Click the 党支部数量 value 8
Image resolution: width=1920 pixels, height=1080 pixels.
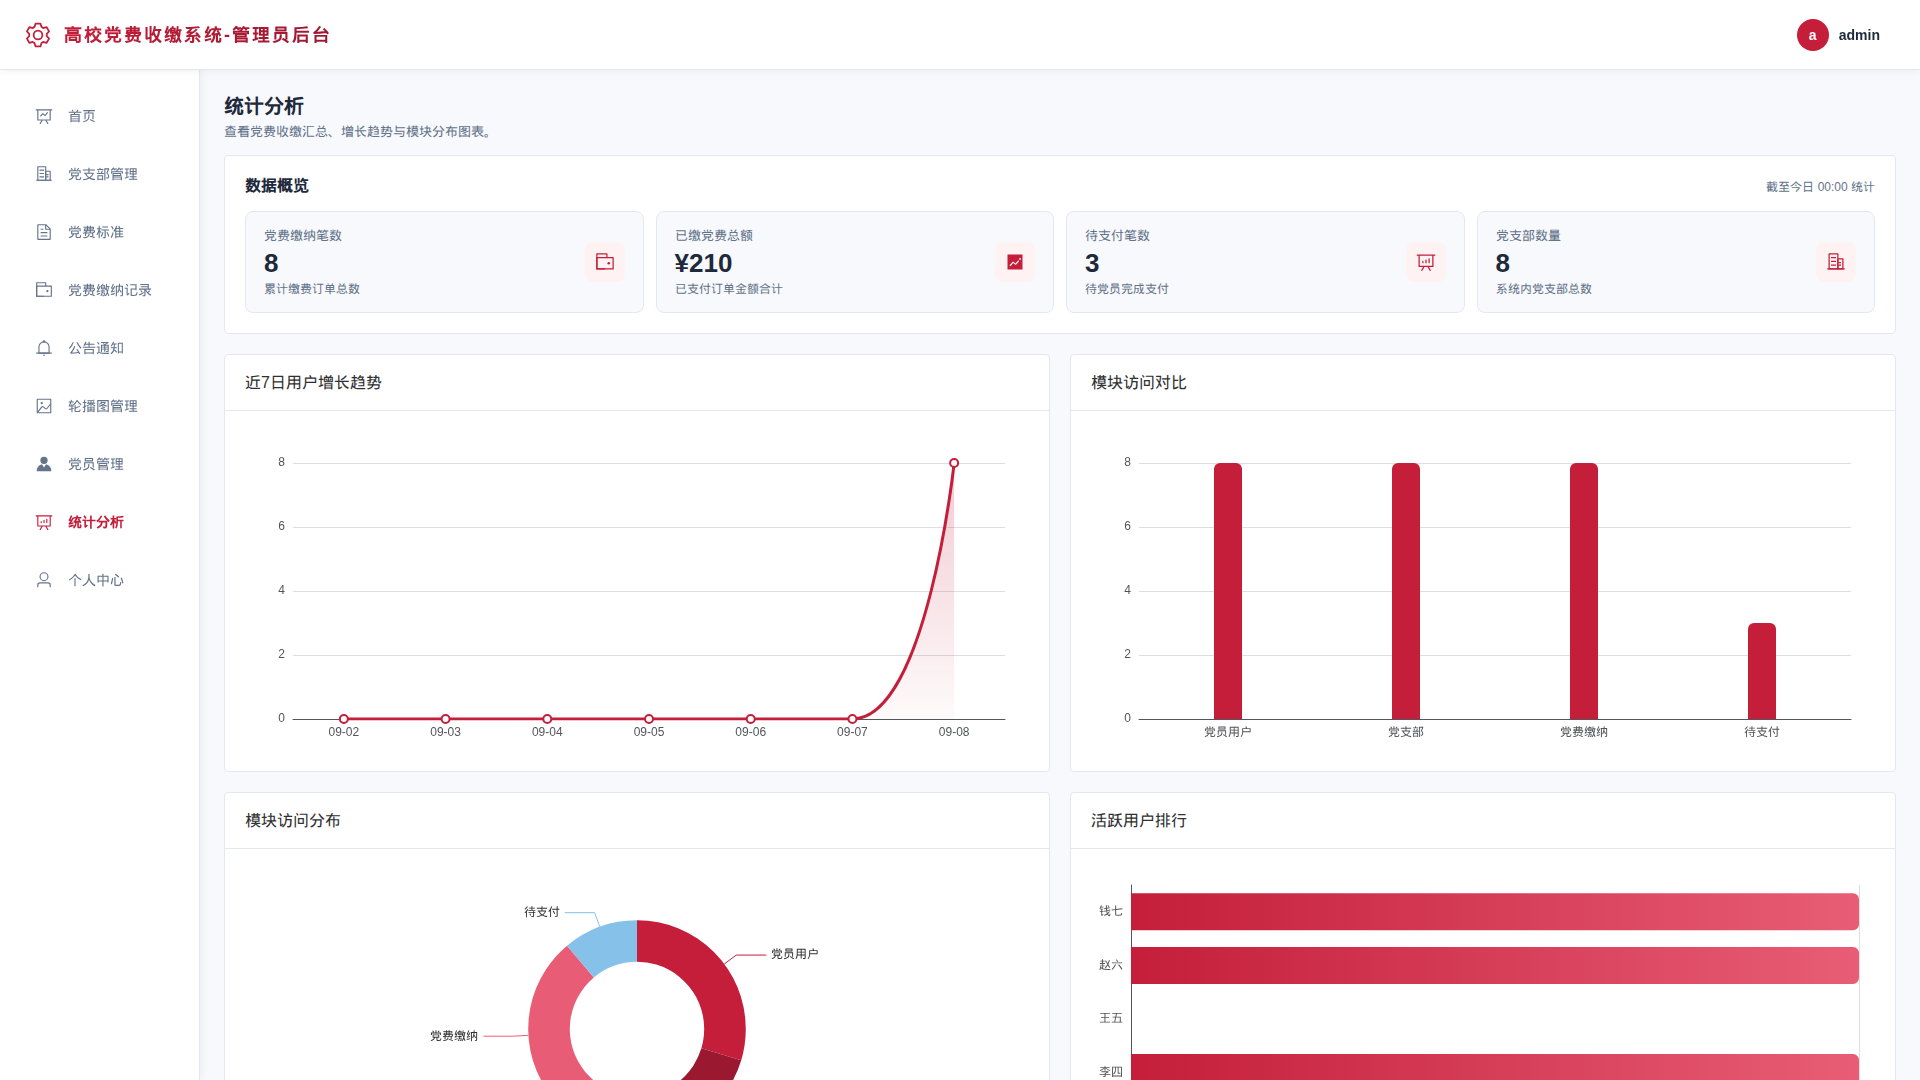1503,263
